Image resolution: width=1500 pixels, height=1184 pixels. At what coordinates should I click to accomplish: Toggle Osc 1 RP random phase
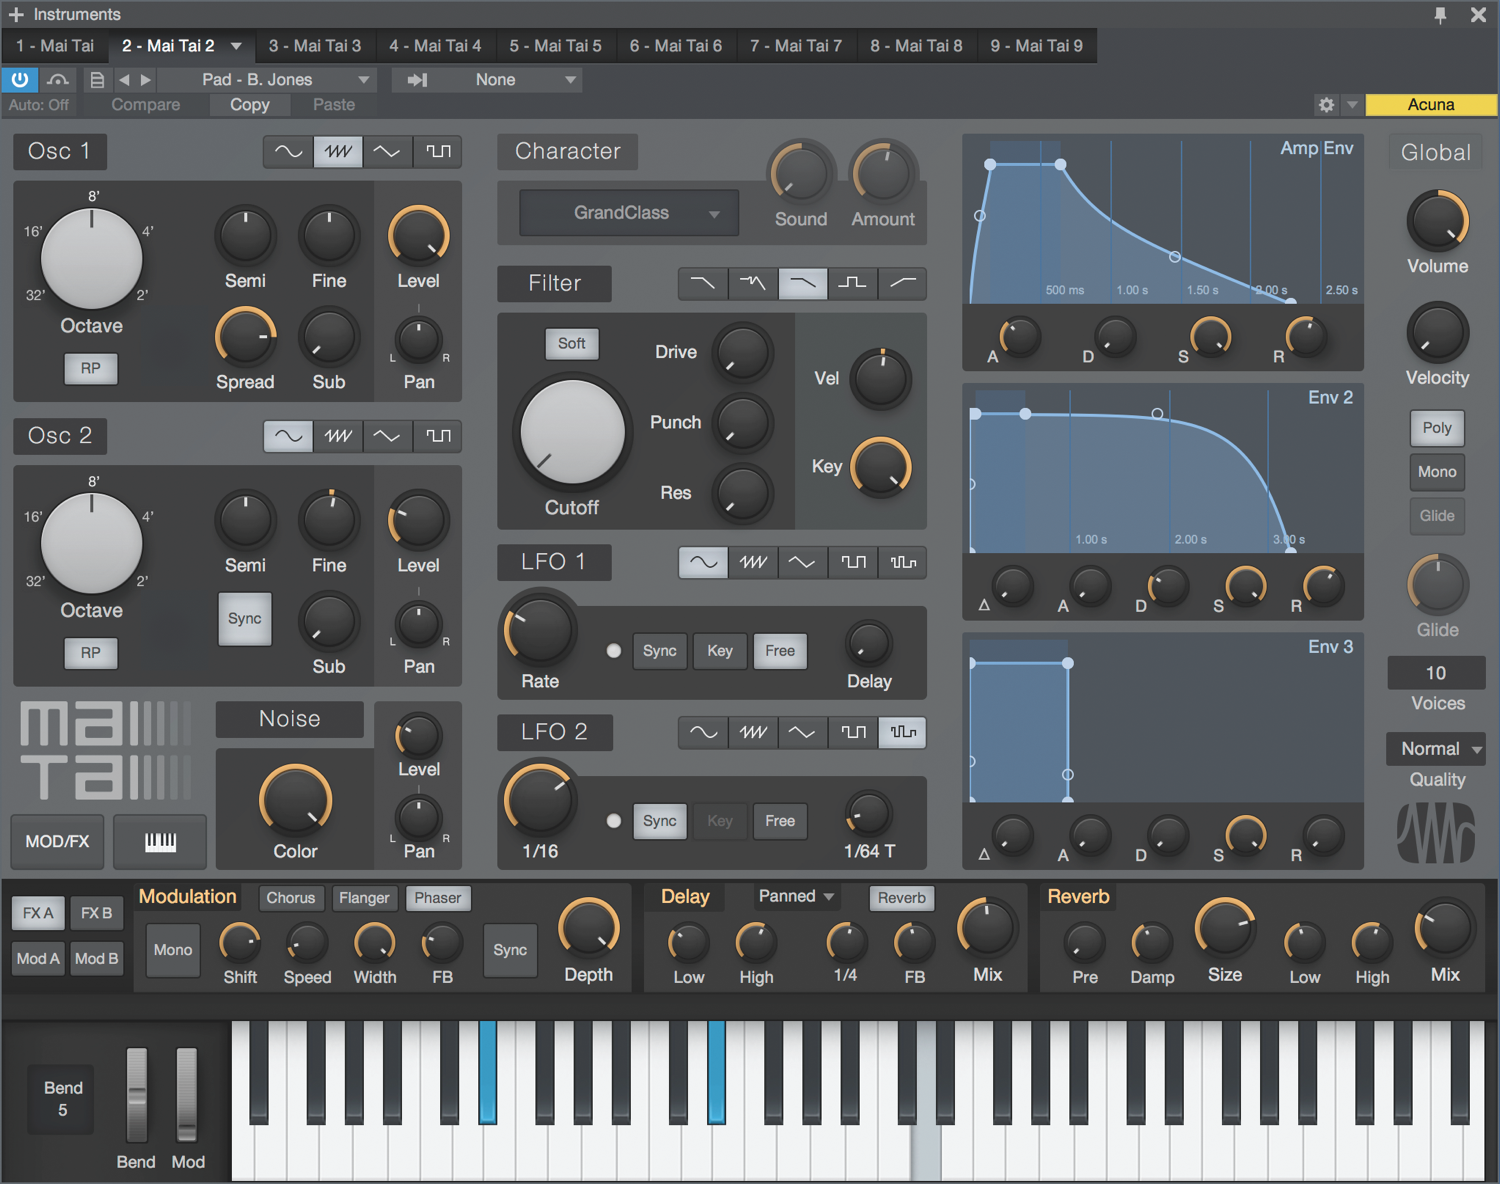(91, 368)
